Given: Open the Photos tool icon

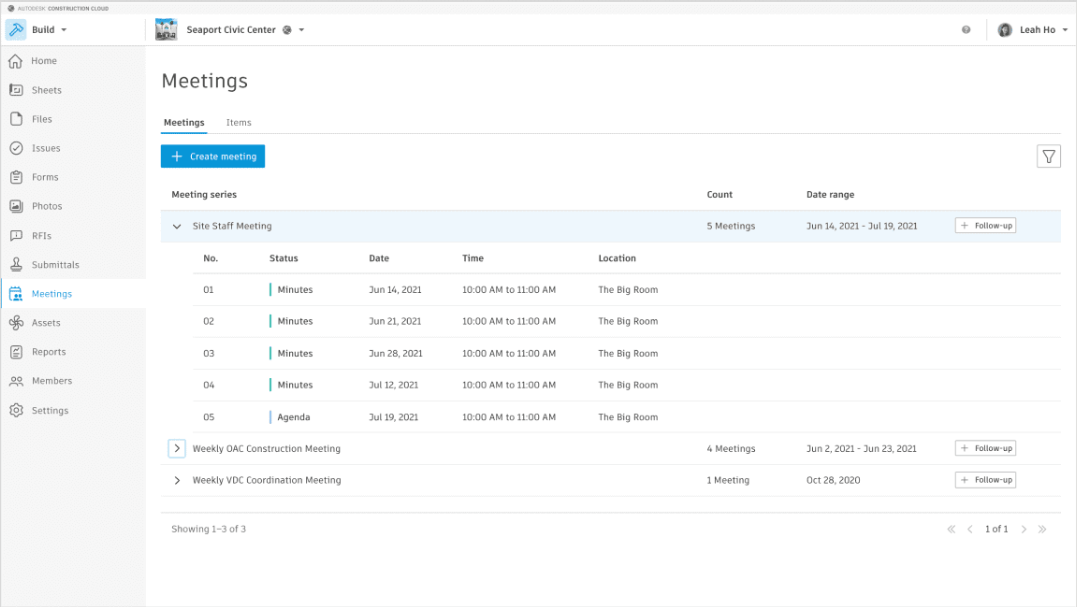Looking at the screenshot, I should point(16,206).
